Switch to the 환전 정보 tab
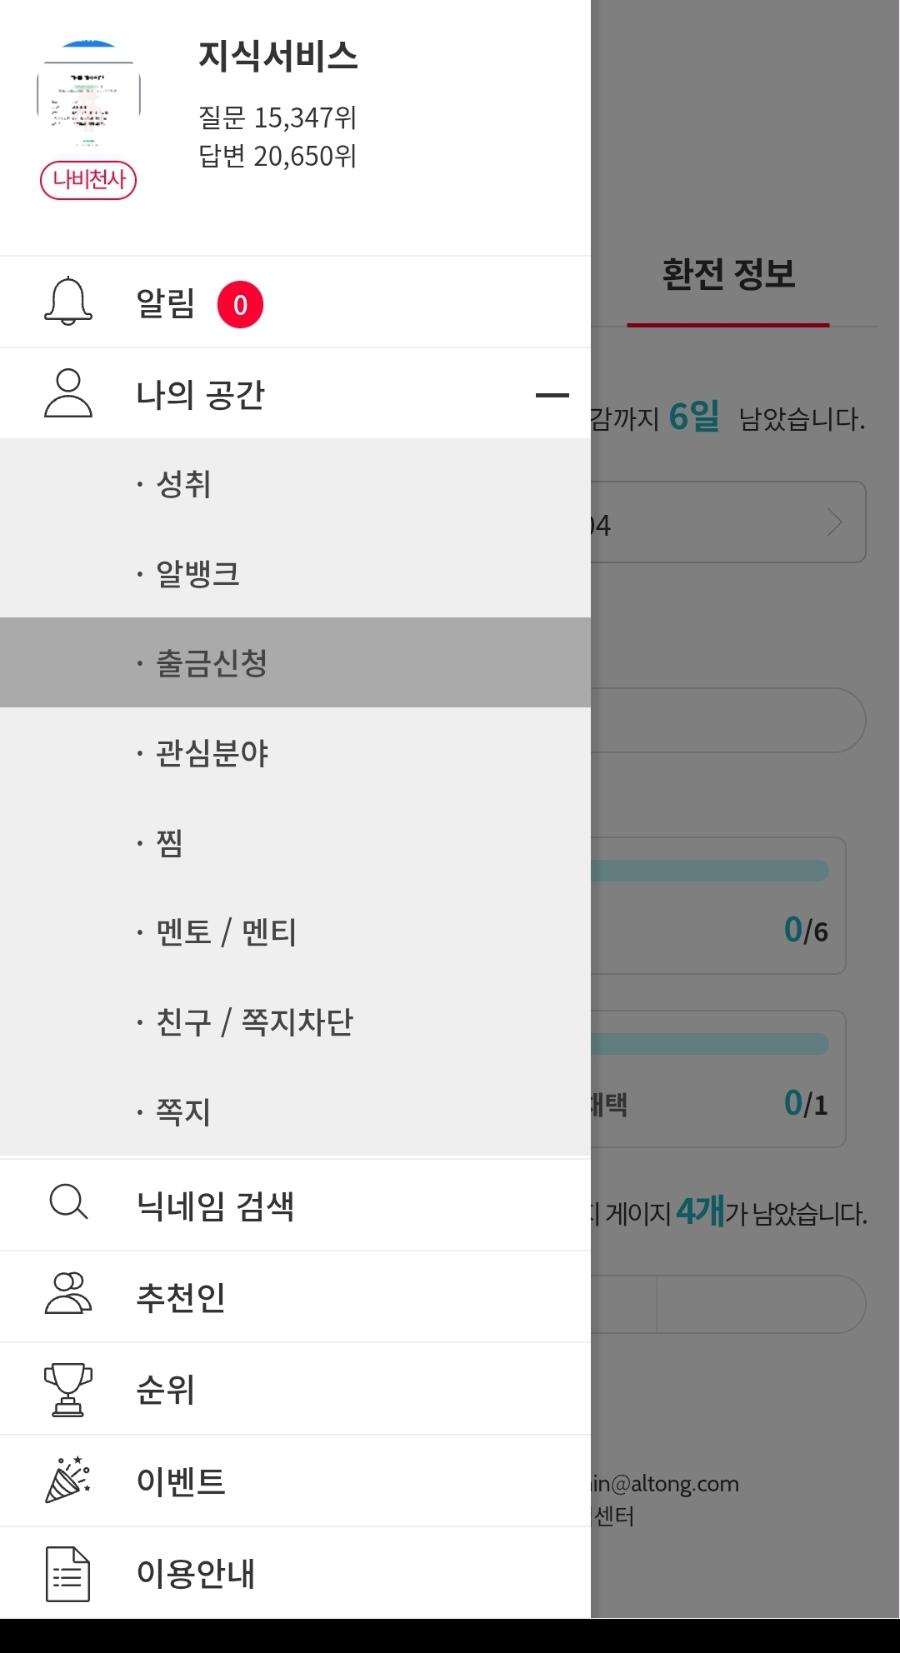 (x=728, y=275)
